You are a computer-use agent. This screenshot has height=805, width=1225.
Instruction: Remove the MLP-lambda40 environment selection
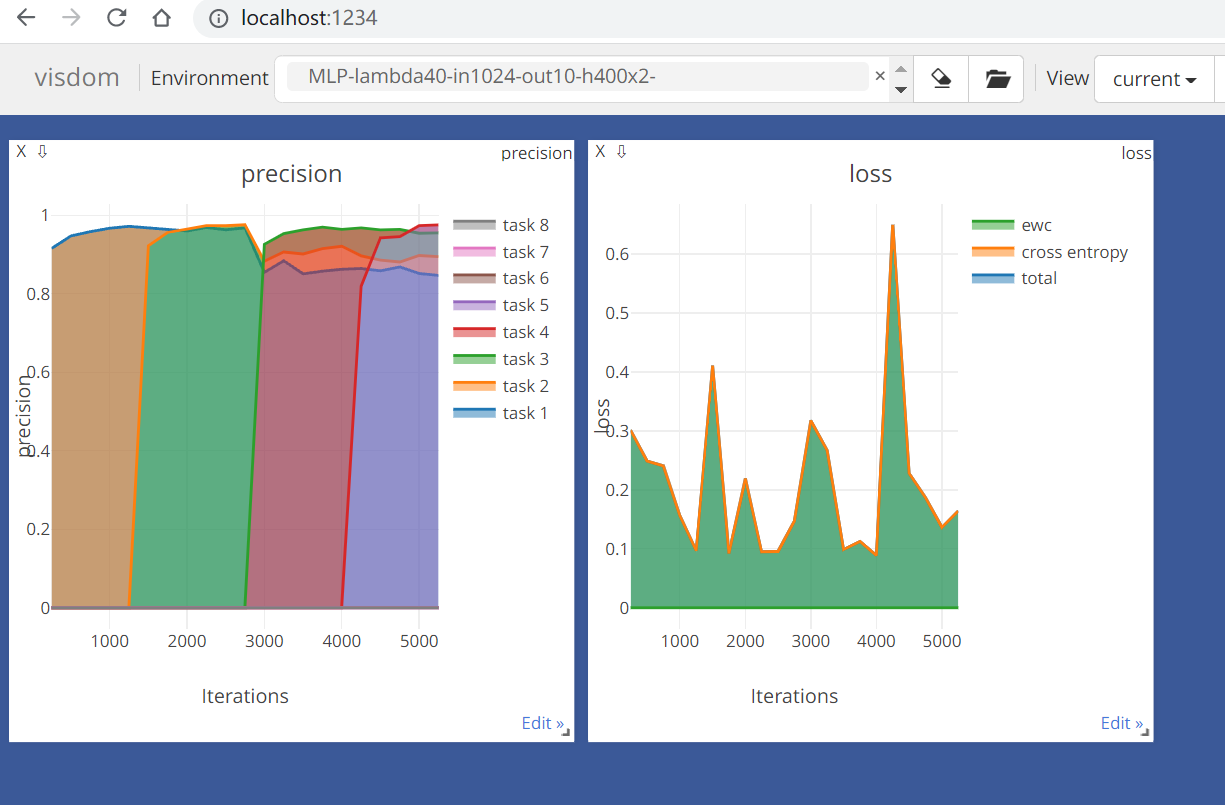coord(880,76)
